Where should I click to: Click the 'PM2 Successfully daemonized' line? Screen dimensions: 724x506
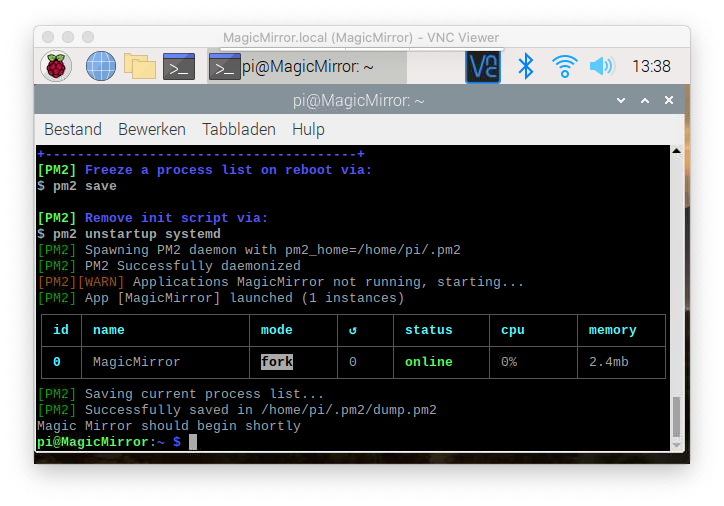[x=169, y=266]
